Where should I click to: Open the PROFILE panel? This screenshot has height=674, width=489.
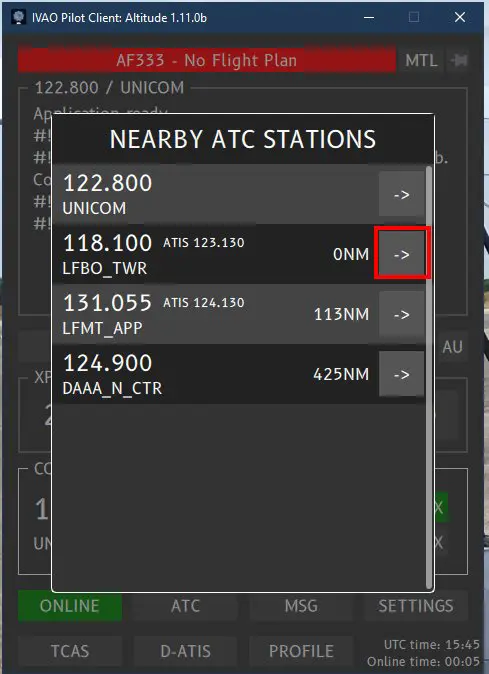301,651
